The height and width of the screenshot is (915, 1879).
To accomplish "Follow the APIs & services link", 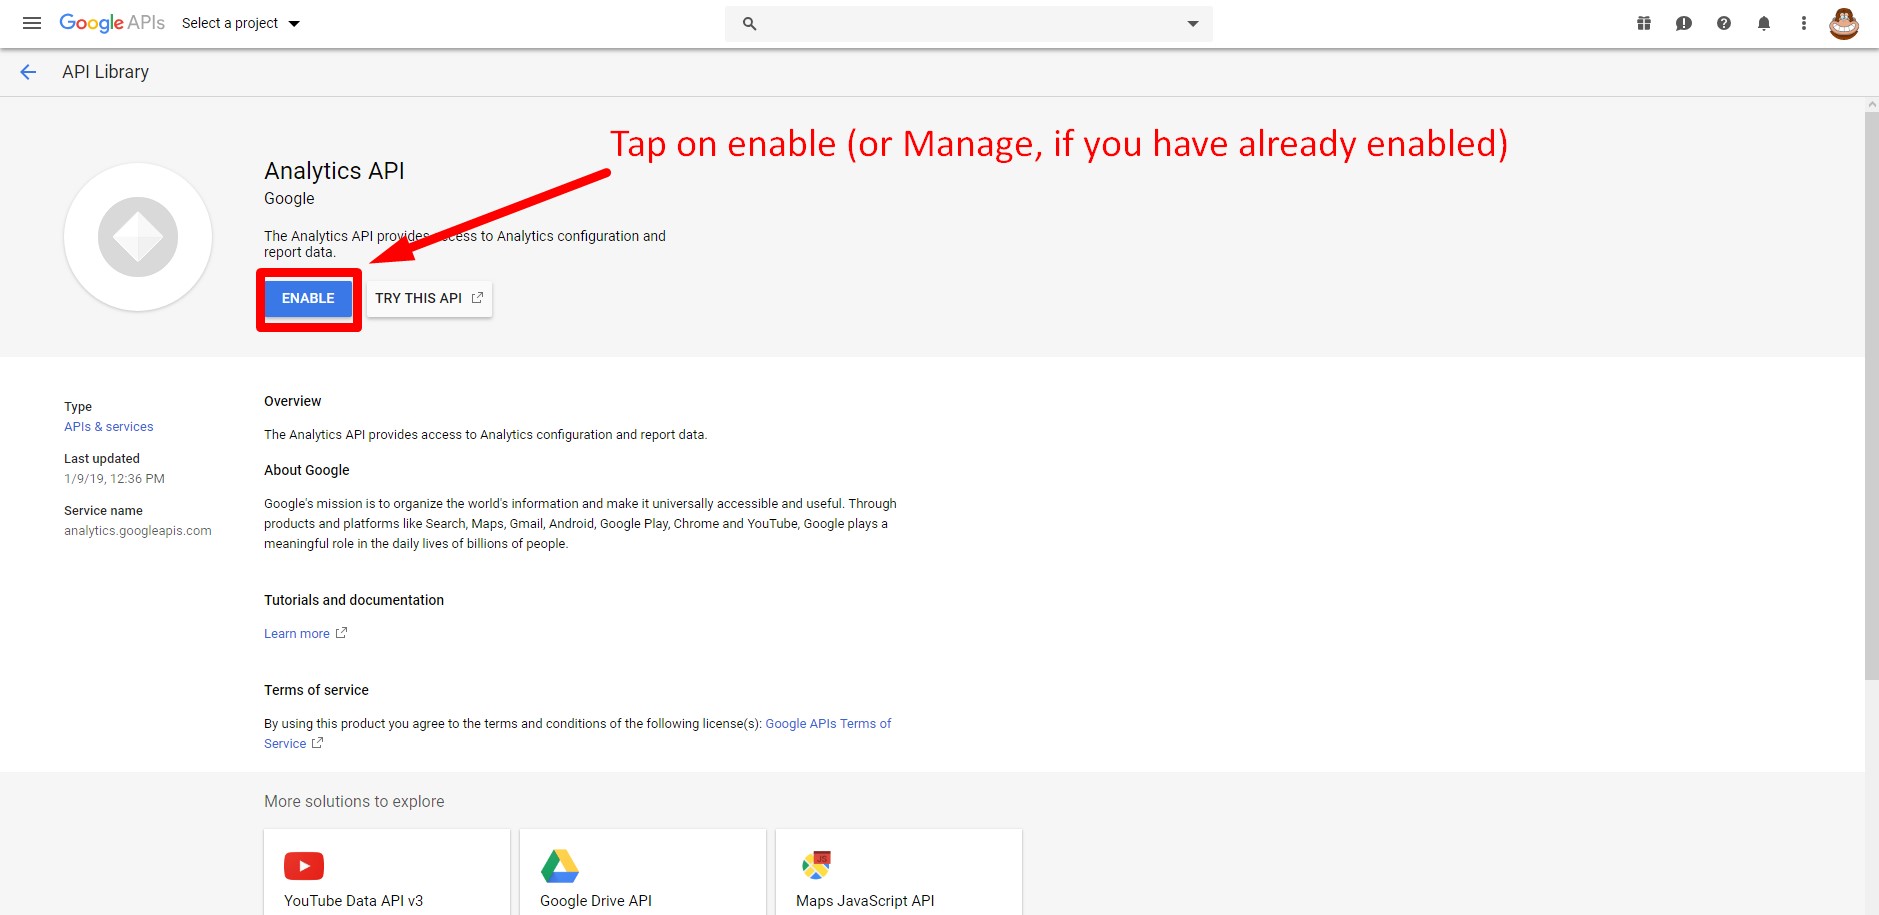I will click(x=108, y=426).
